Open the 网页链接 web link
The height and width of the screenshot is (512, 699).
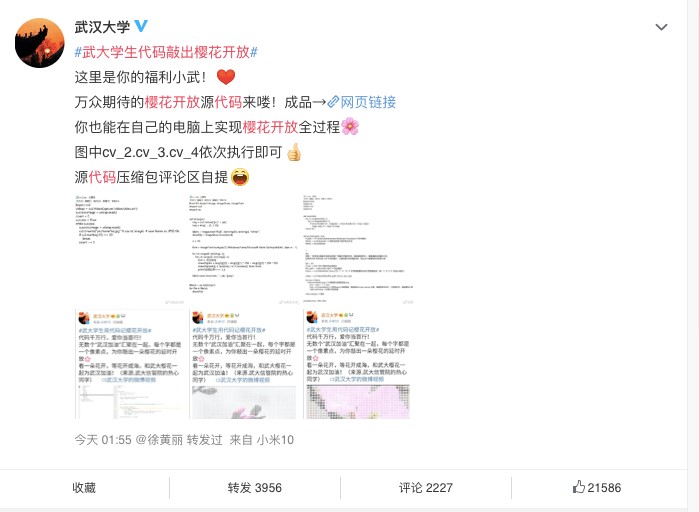(x=368, y=102)
